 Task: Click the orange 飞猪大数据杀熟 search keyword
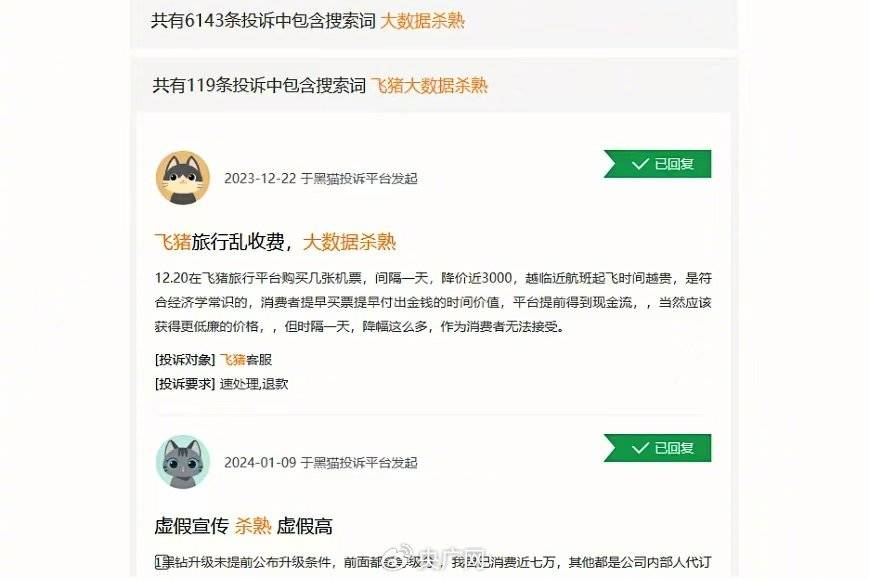click(429, 85)
